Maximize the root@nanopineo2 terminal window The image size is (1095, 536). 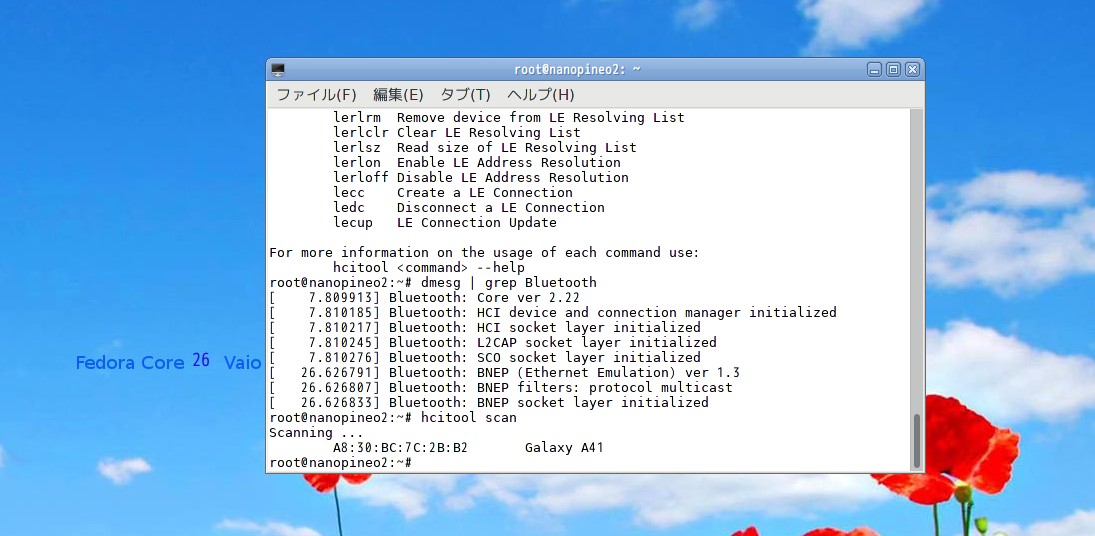[x=893, y=70]
